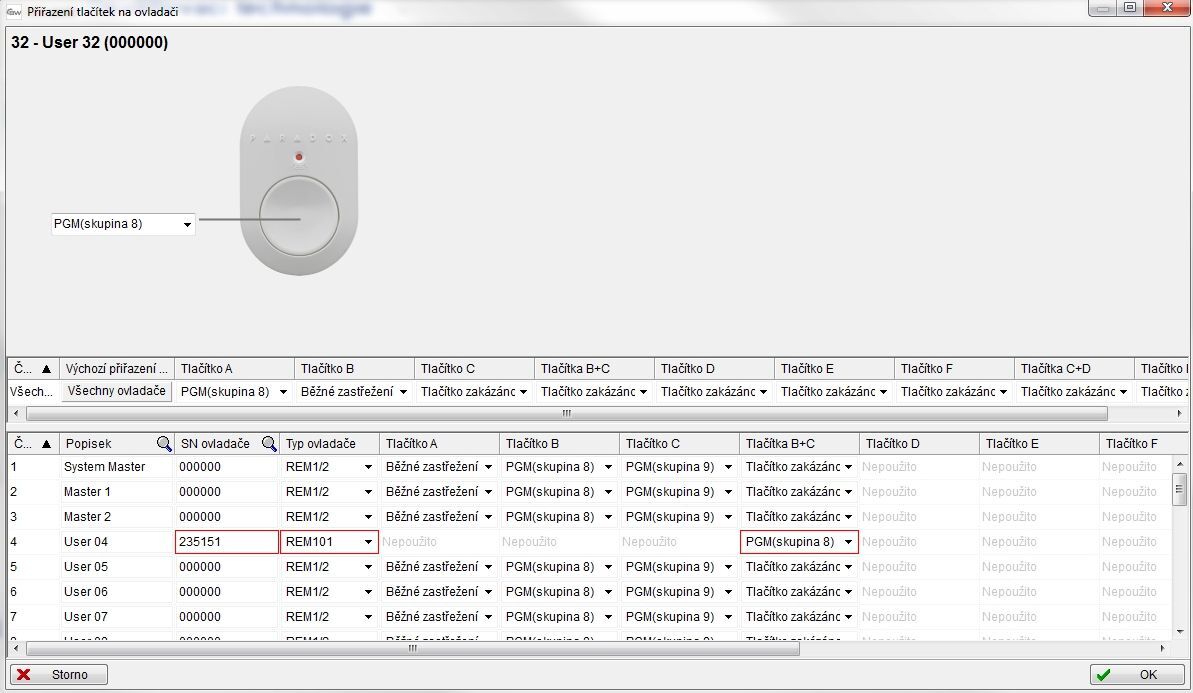Open Tlačítko B default assignment Běžné zastřežení dropdown
Screen dimensions: 1193x693
point(403,392)
